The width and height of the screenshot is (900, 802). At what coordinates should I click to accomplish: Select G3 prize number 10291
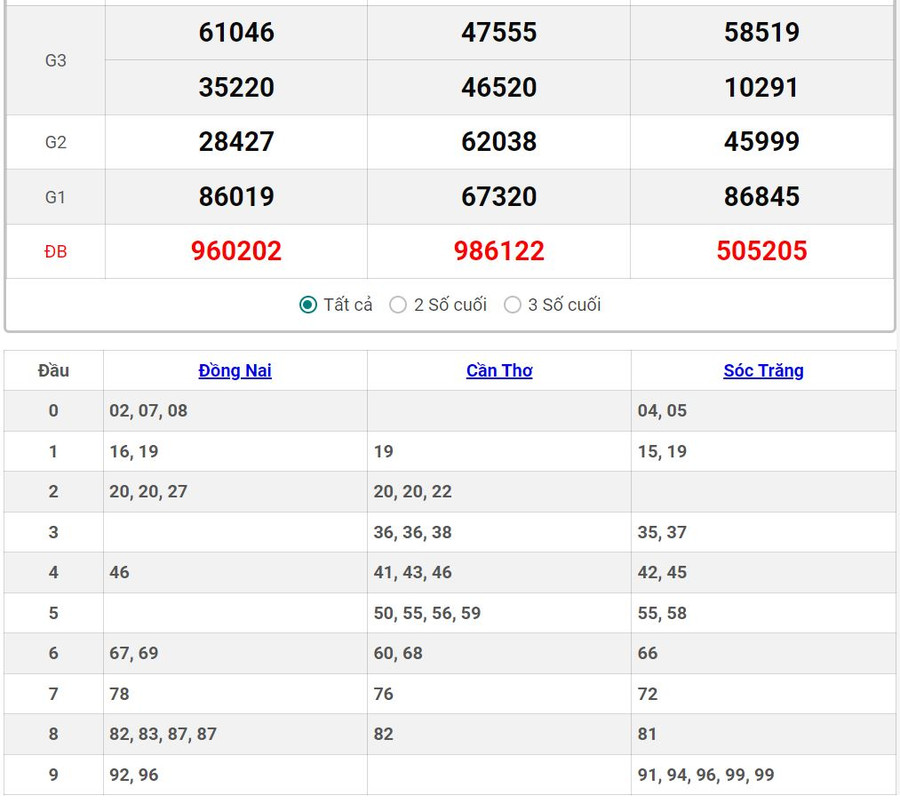762,88
